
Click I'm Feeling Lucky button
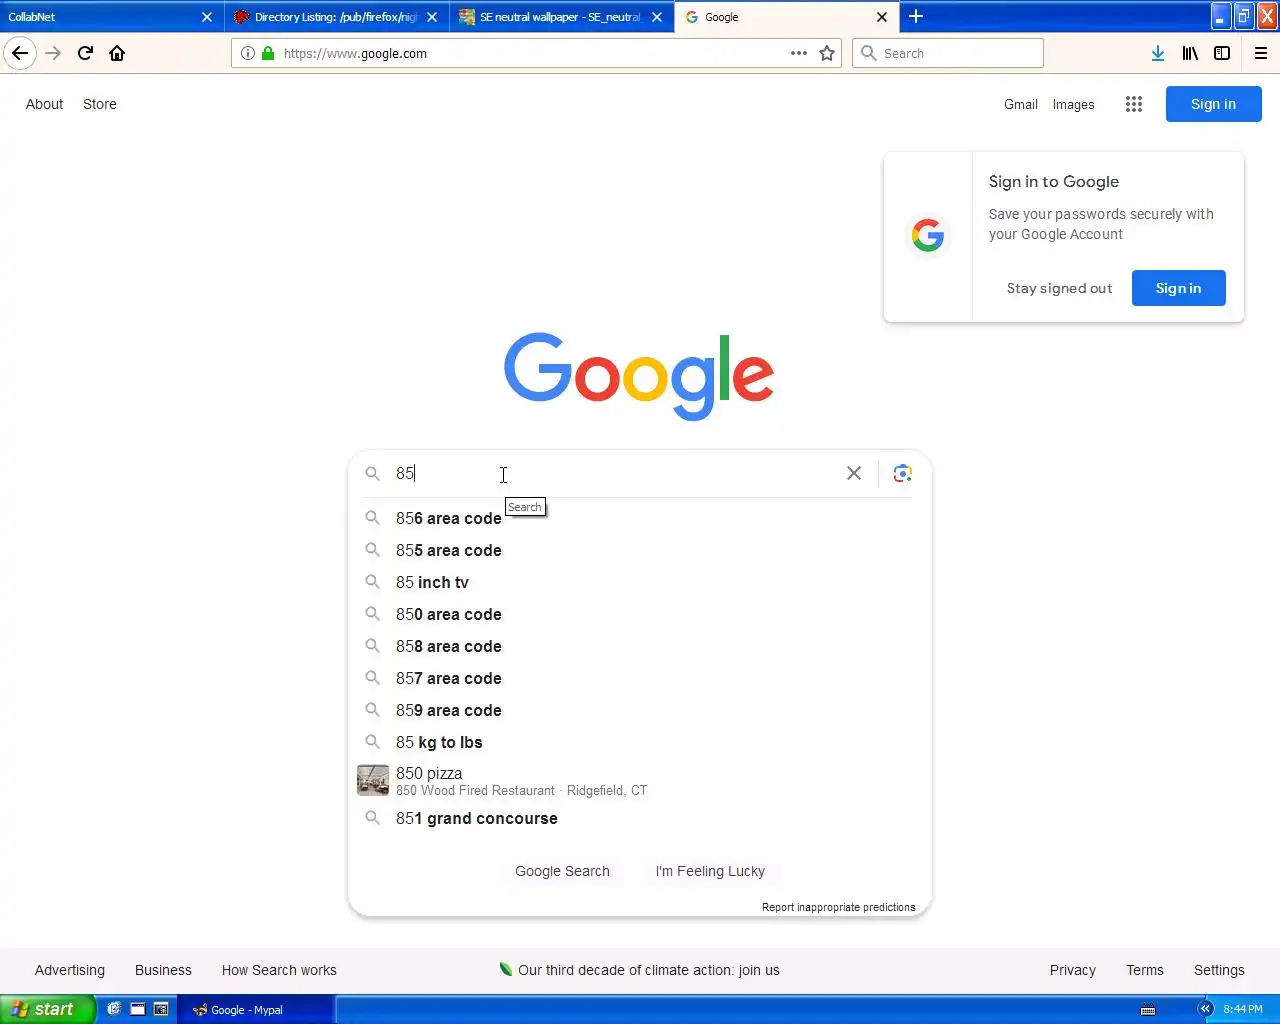pos(710,871)
